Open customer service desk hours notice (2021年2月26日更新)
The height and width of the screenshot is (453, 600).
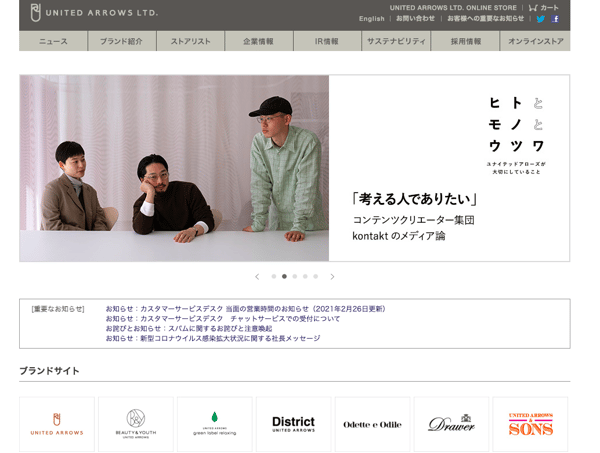click(246, 309)
